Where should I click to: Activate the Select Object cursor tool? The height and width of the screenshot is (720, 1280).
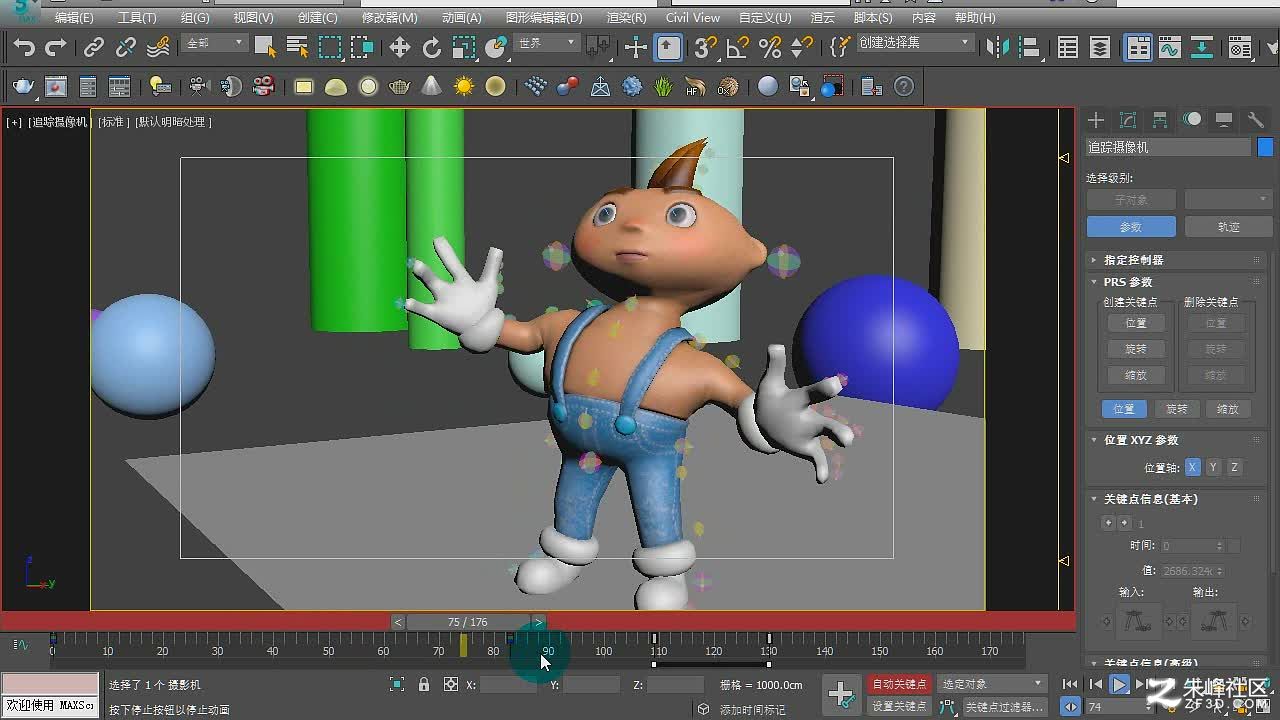(264, 47)
